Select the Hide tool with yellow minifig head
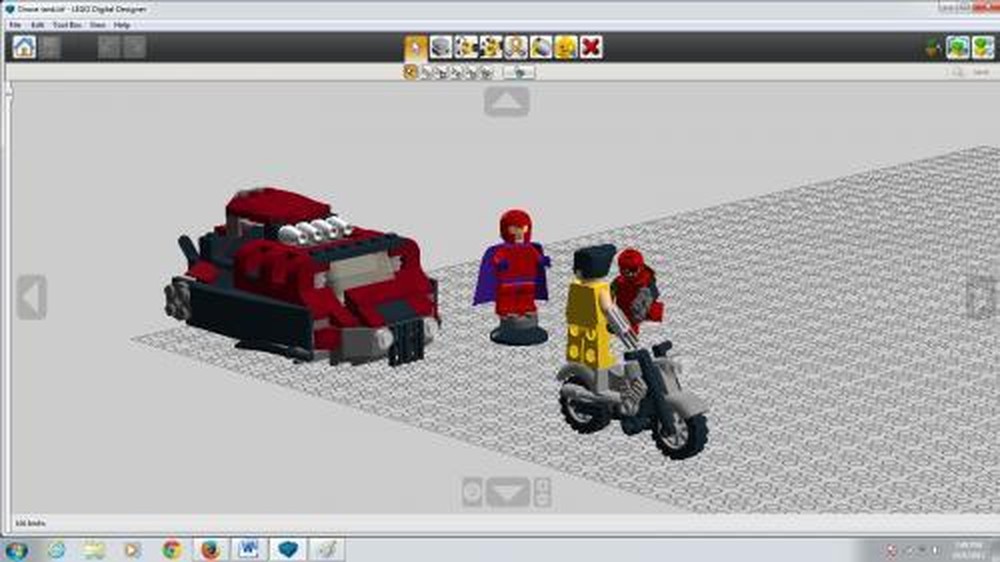This screenshot has height=562, width=1000. pos(566,48)
